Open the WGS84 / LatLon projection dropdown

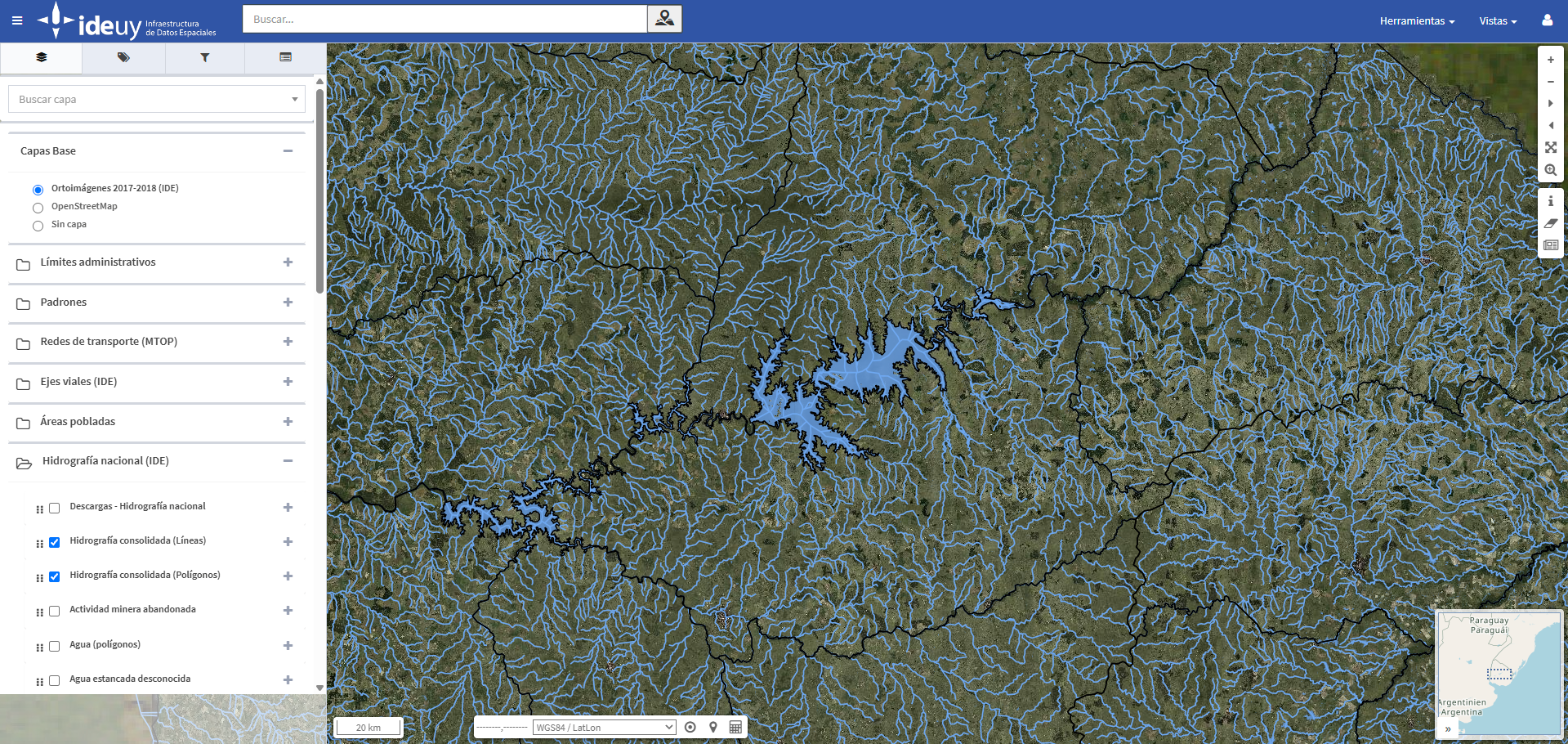605,727
